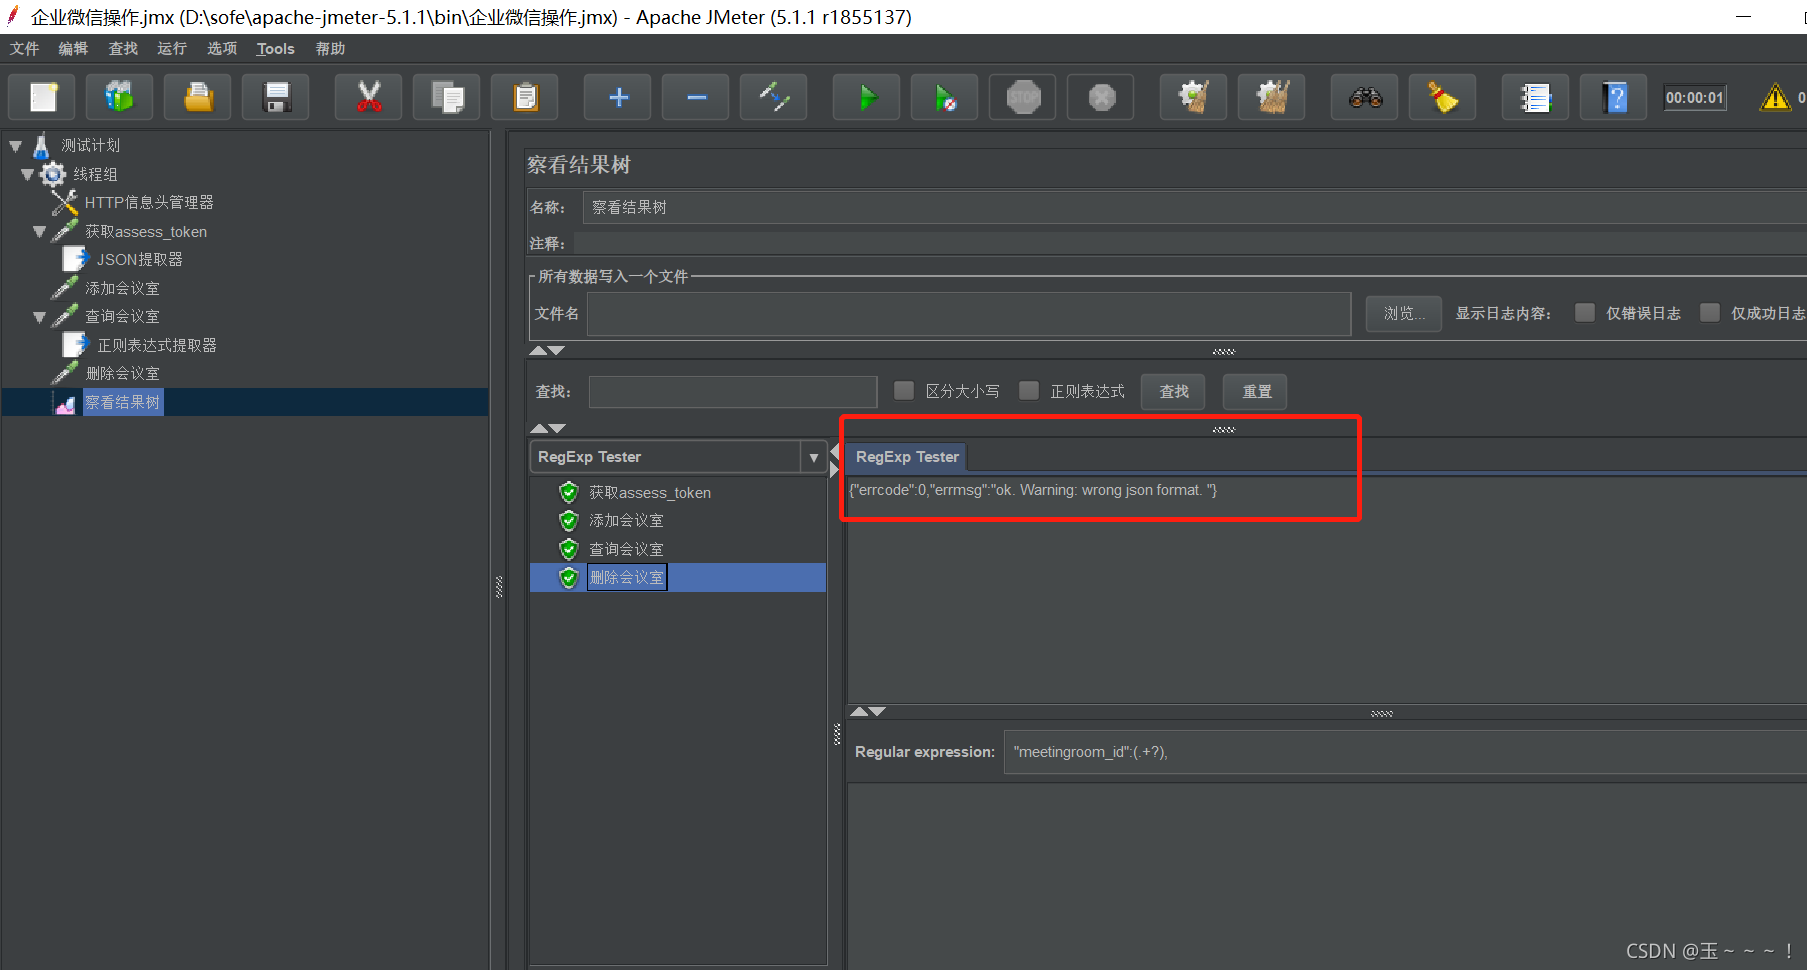Click the 查找 search text field
Viewport: 1807px width, 970px height.
[733, 391]
